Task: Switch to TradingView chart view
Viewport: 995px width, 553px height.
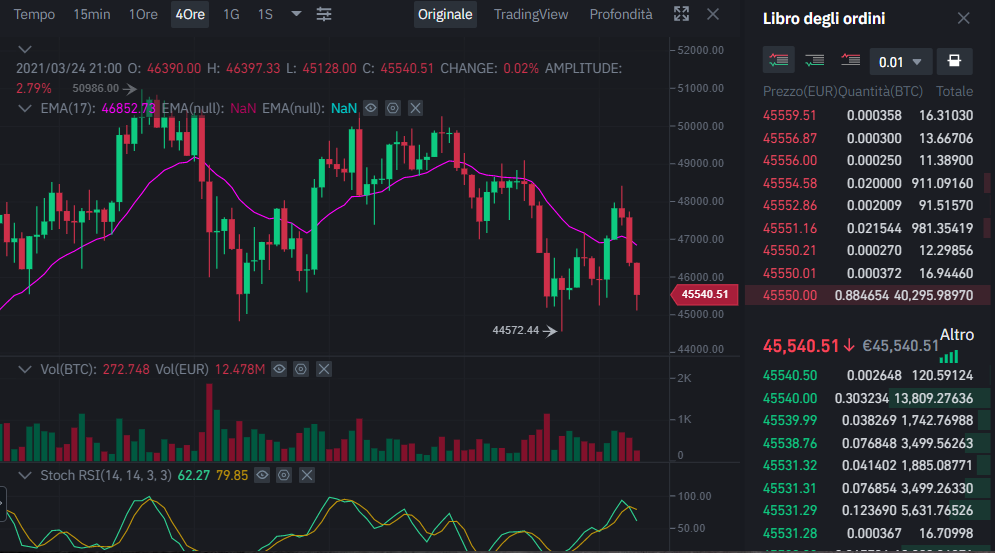Action: pos(530,14)
